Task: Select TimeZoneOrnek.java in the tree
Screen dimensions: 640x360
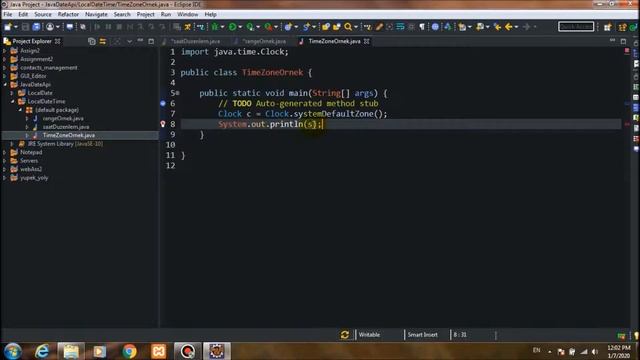Action: click(x=69, y=135)
